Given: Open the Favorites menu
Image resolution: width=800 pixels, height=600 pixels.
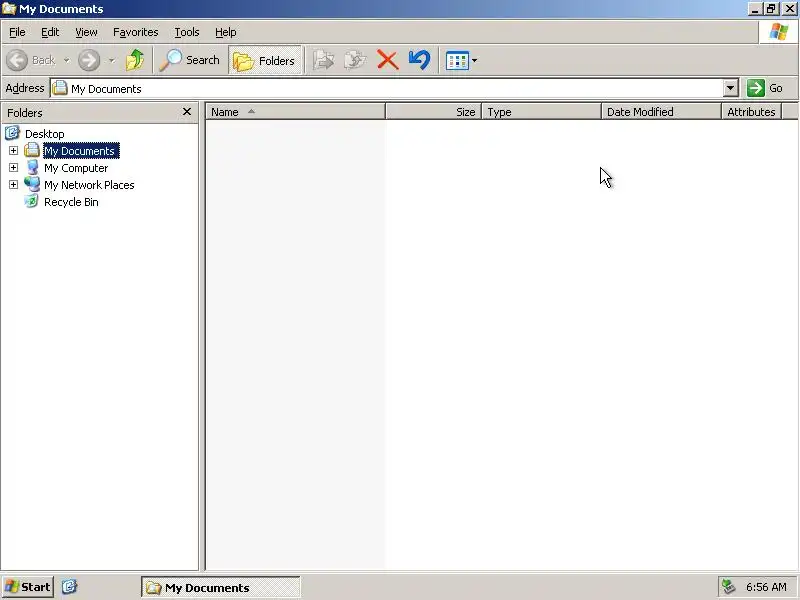Looking at the screenshot, I should point(136,32).
